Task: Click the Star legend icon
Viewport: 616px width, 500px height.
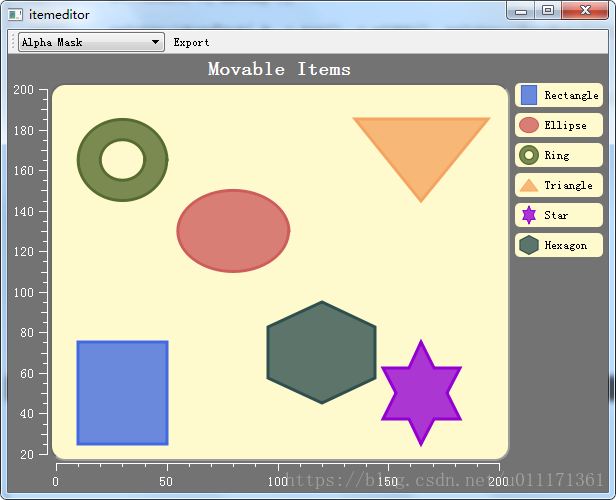Action: coord(529,215)
